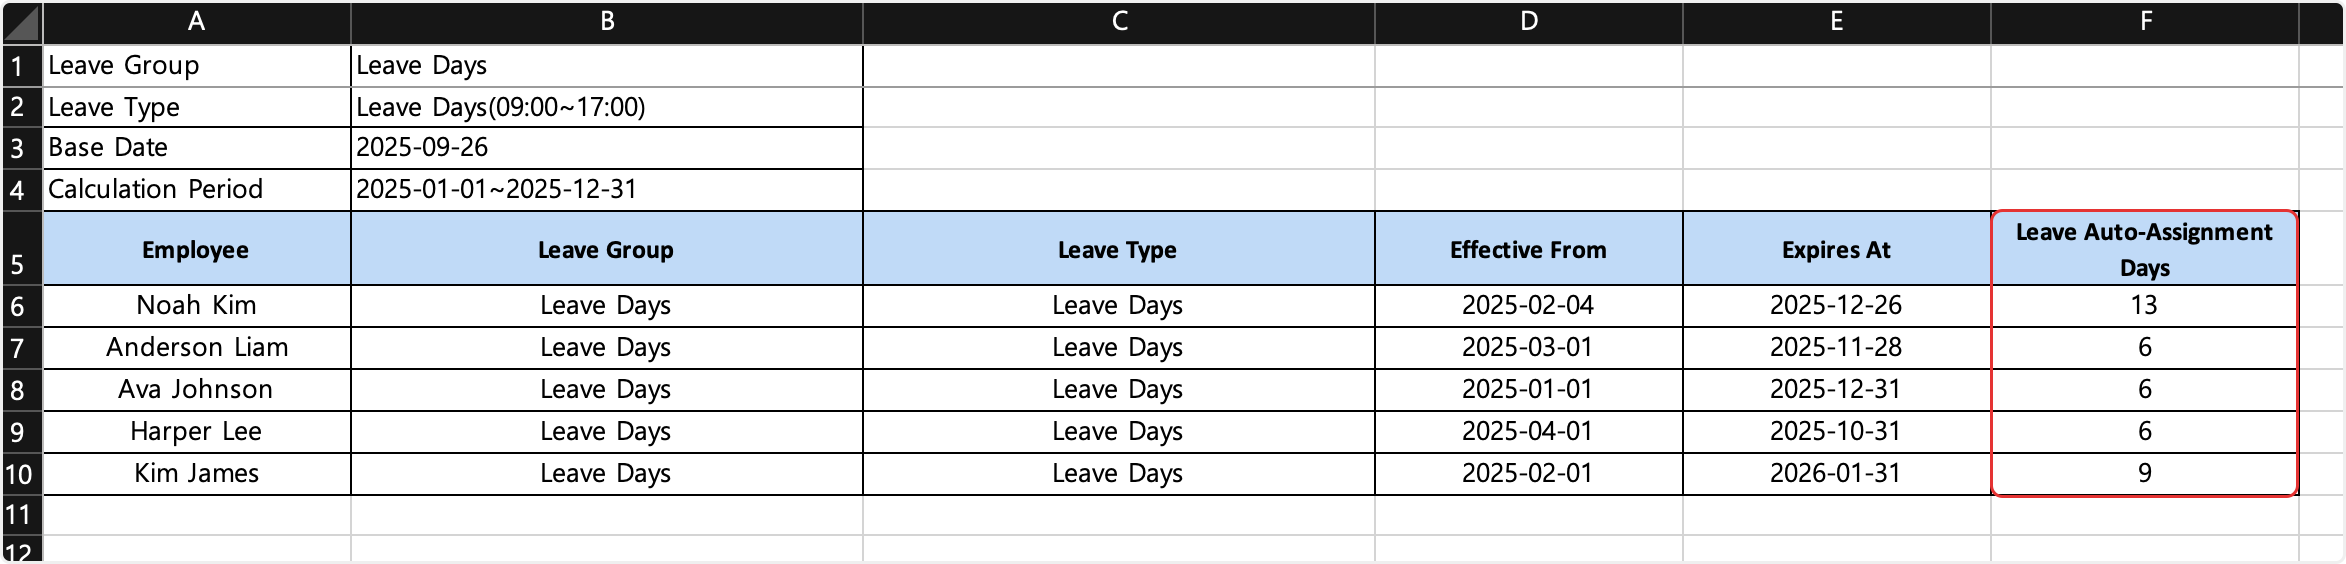Click the Employee column heading cell

pos(196,249)
